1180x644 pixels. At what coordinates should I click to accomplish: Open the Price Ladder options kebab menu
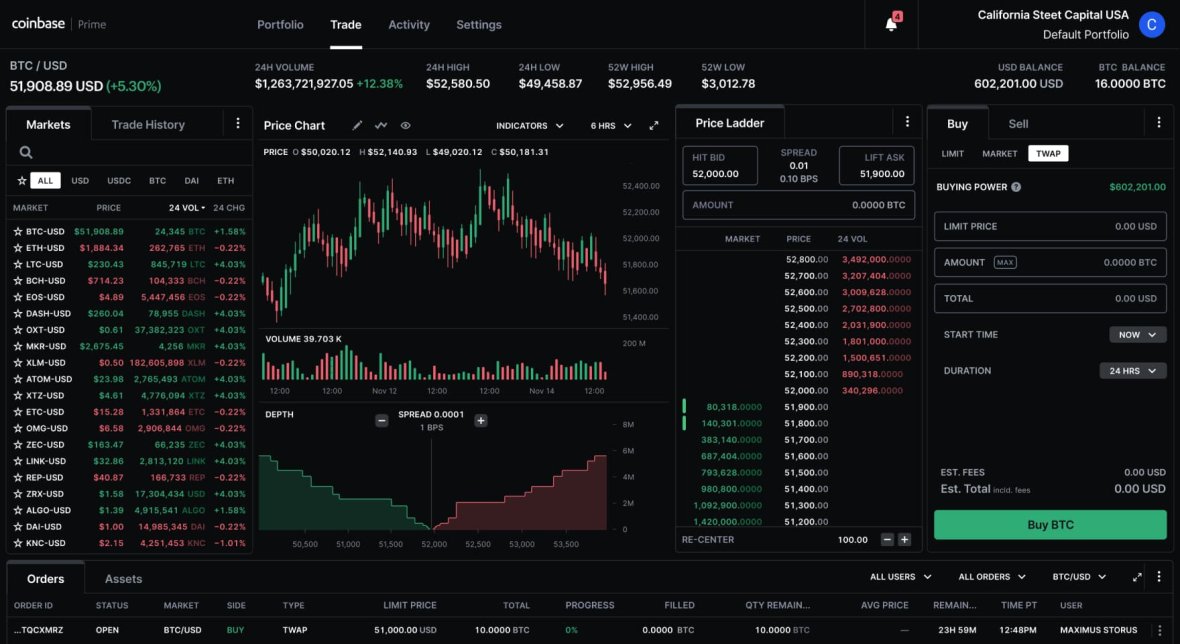(x=907, y=121)
